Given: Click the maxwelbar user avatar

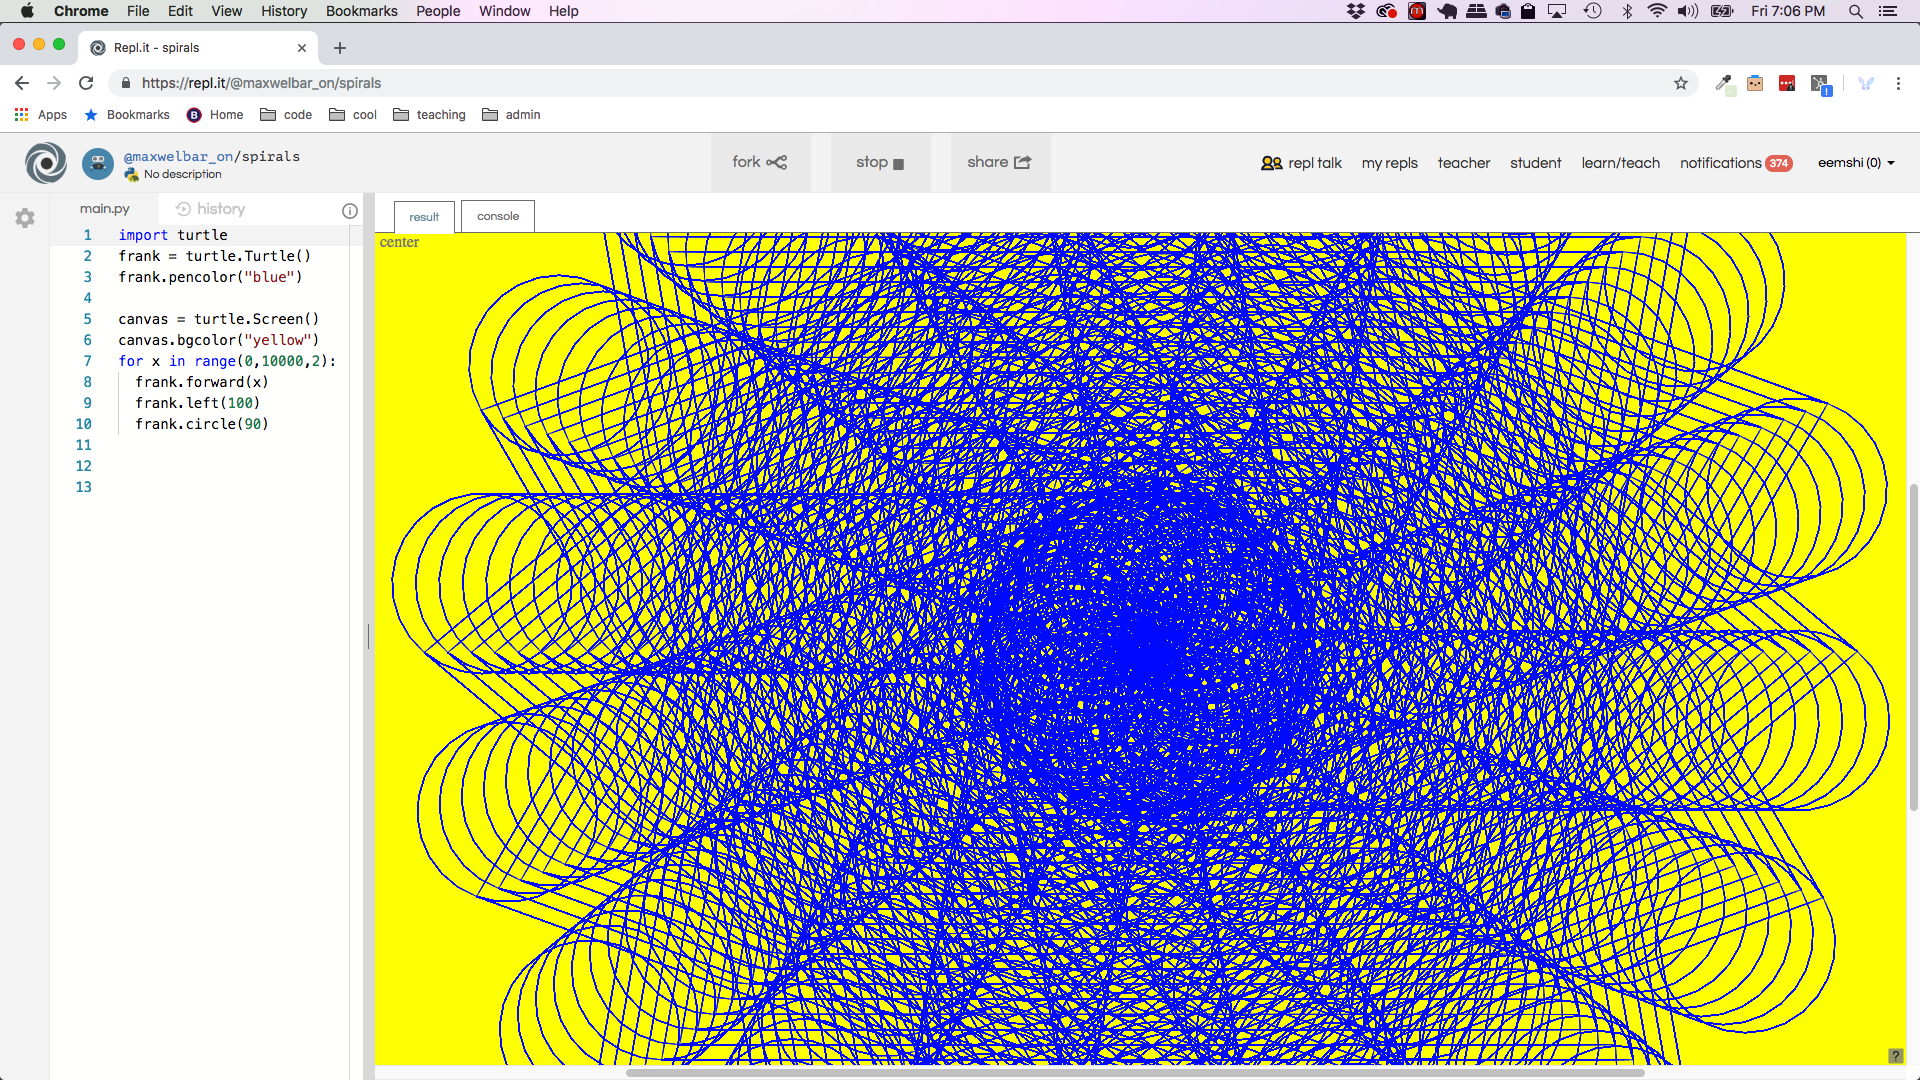Looking at the screenshot, I should [x=98, y=163].
